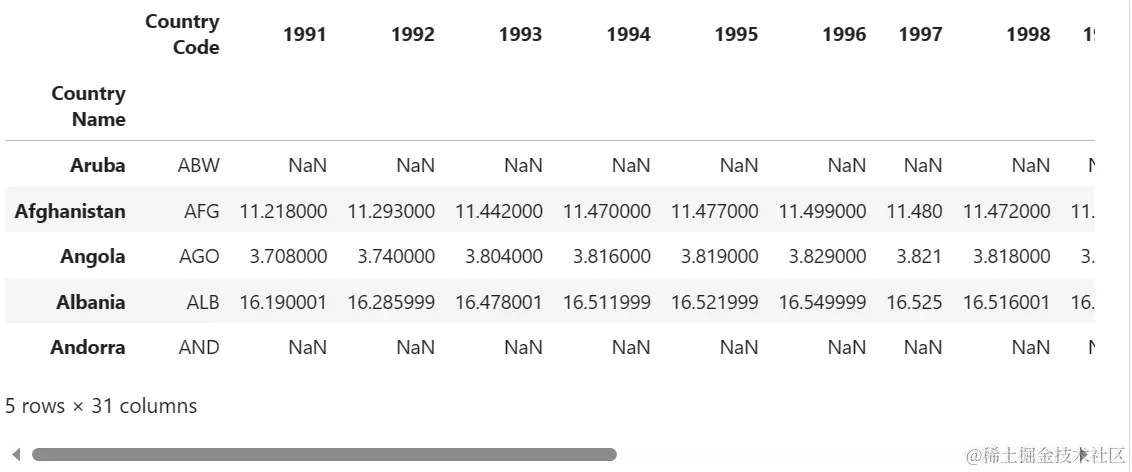The width and height of the screenshot is (1132, 472).
Task: Click the horizontal scrollbar thumb
Action: pyautogui.click(x=324, y=455)
